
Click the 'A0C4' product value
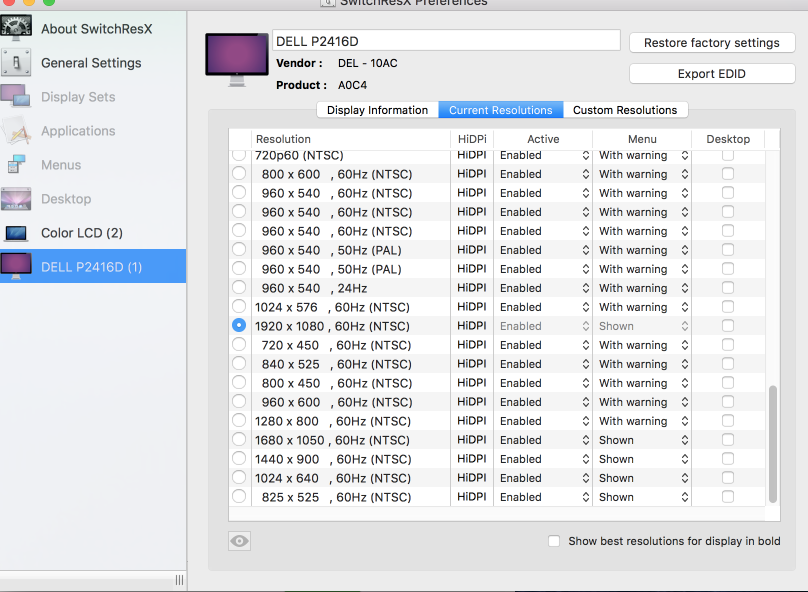tap(352, 85)
